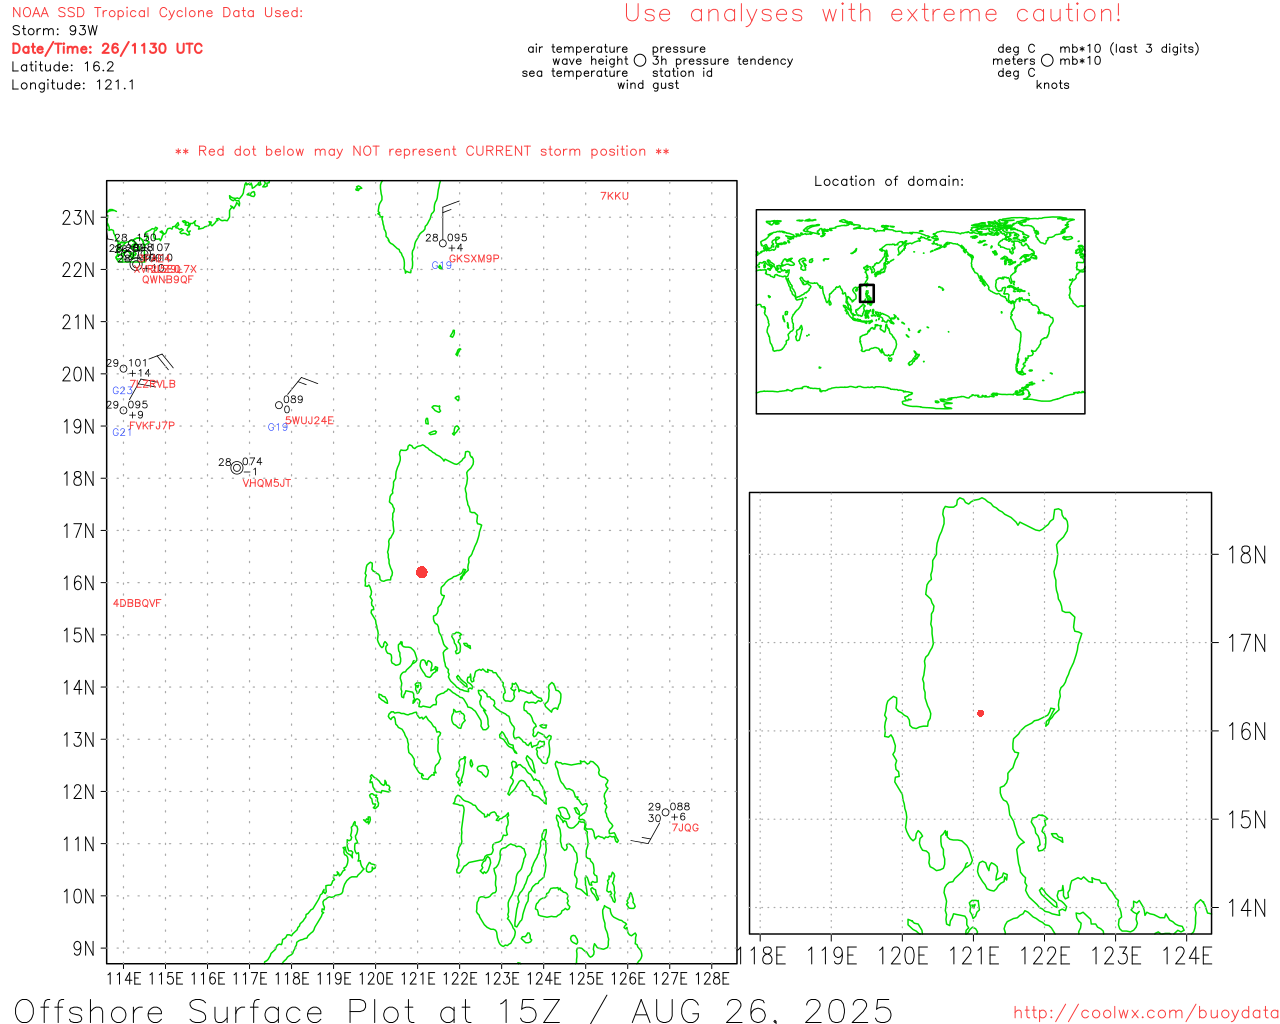The image size is (1280, 1024).
Task: Click the station circle marker for FVKFJ7P
Action: [123, 410]
